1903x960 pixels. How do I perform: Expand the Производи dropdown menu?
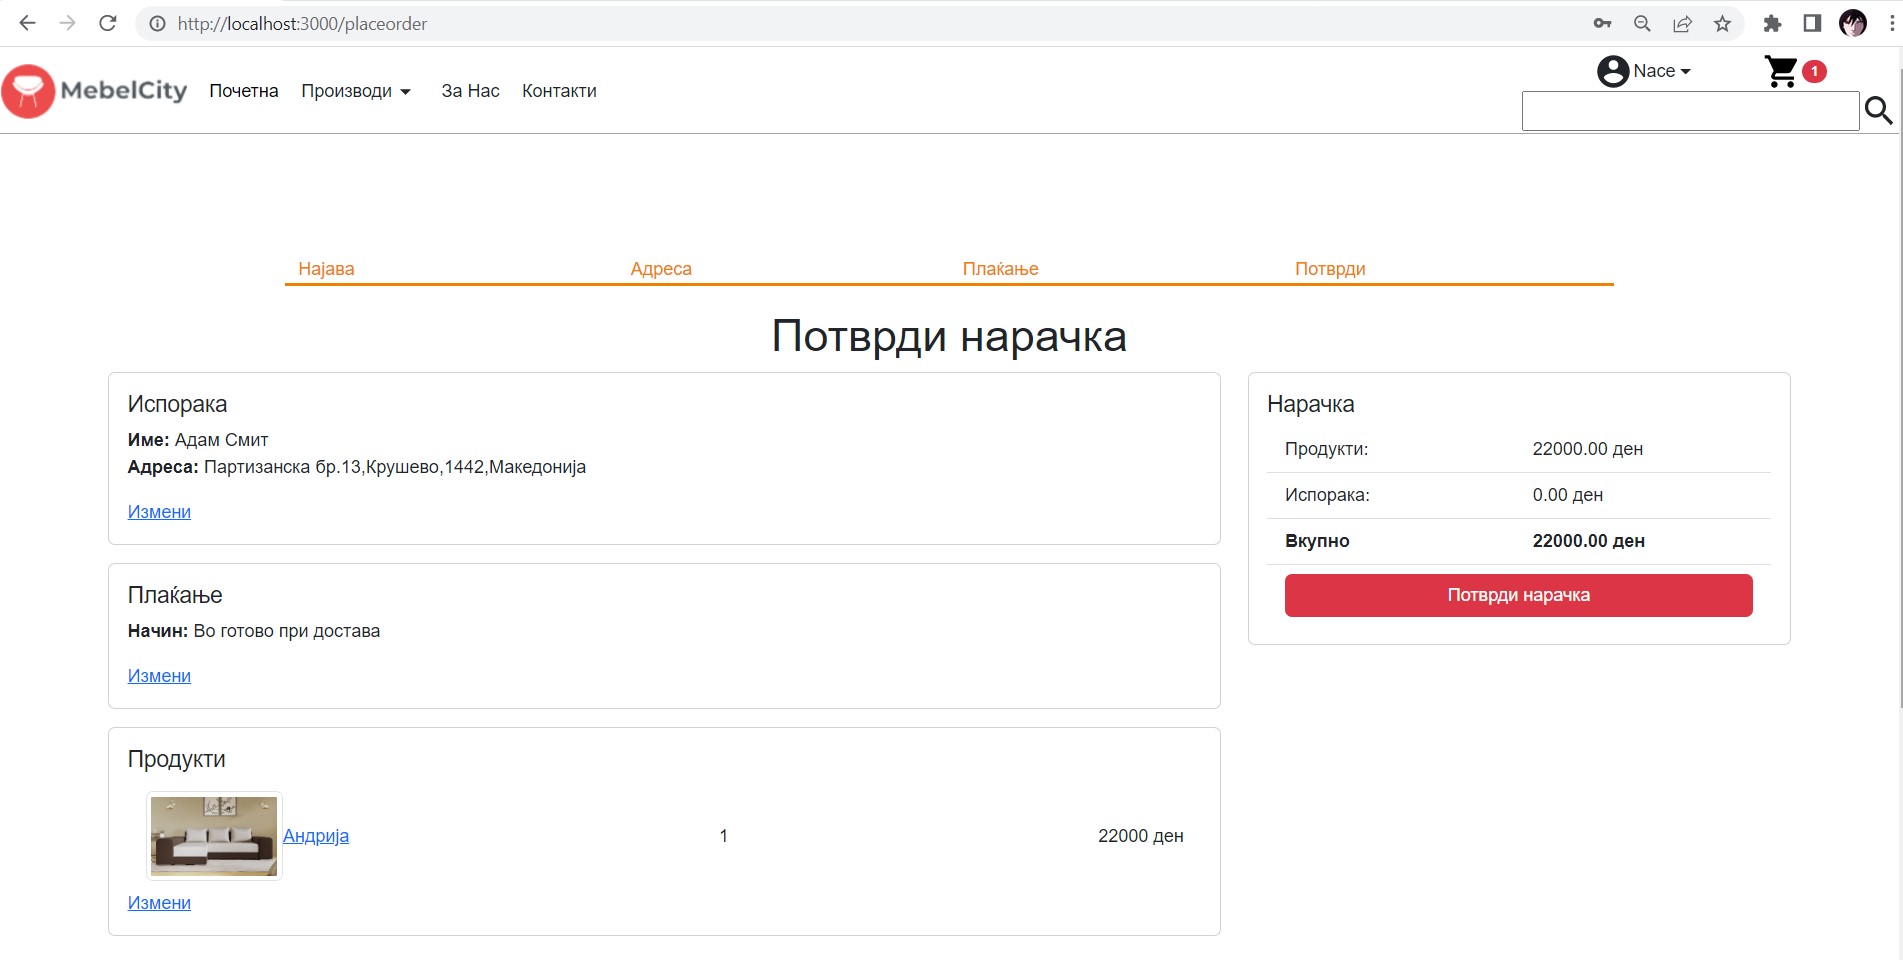pos(356,91)
